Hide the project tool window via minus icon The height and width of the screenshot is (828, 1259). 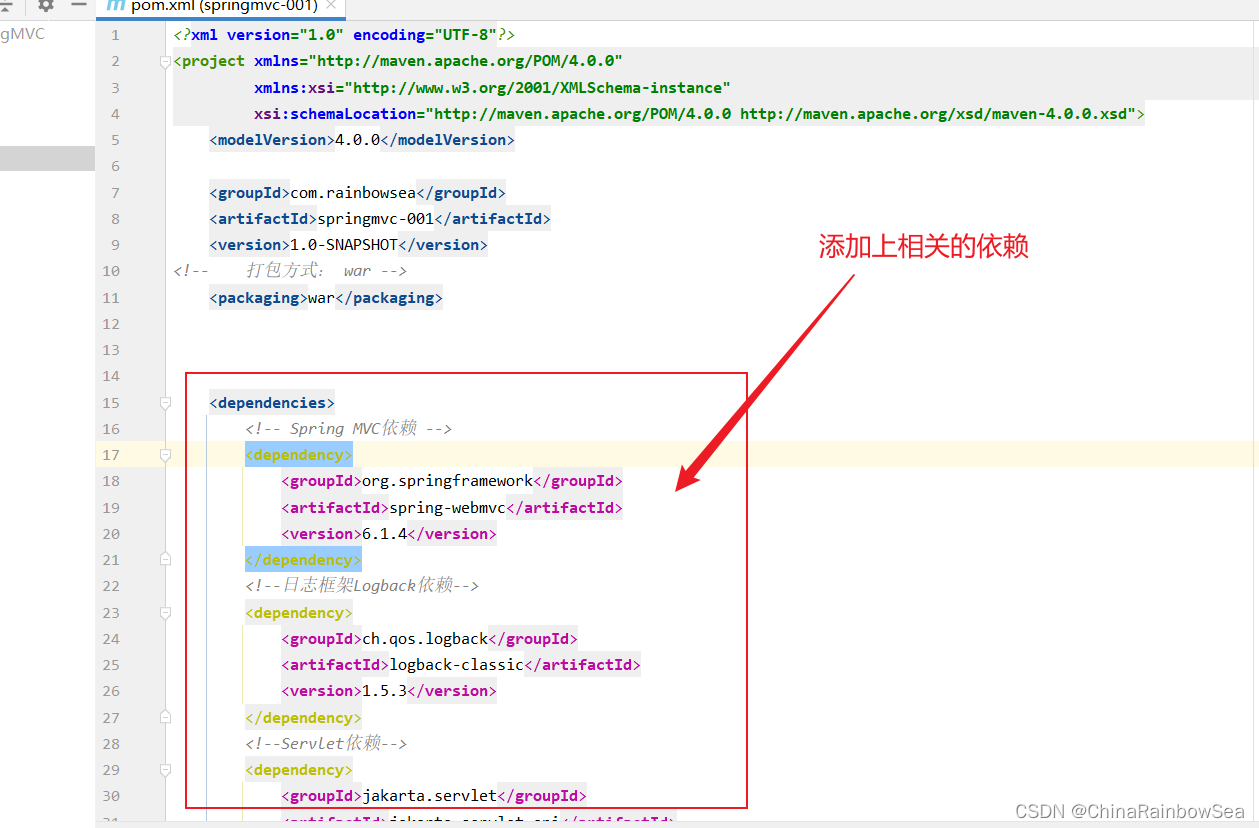[x=78, y=6]
